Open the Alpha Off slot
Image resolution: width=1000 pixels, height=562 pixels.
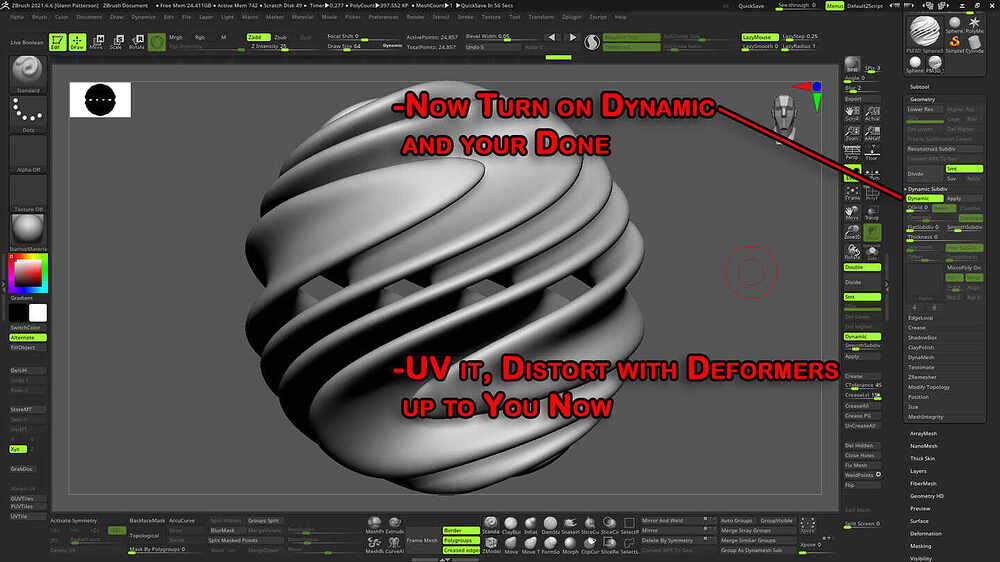click(27, 154)
